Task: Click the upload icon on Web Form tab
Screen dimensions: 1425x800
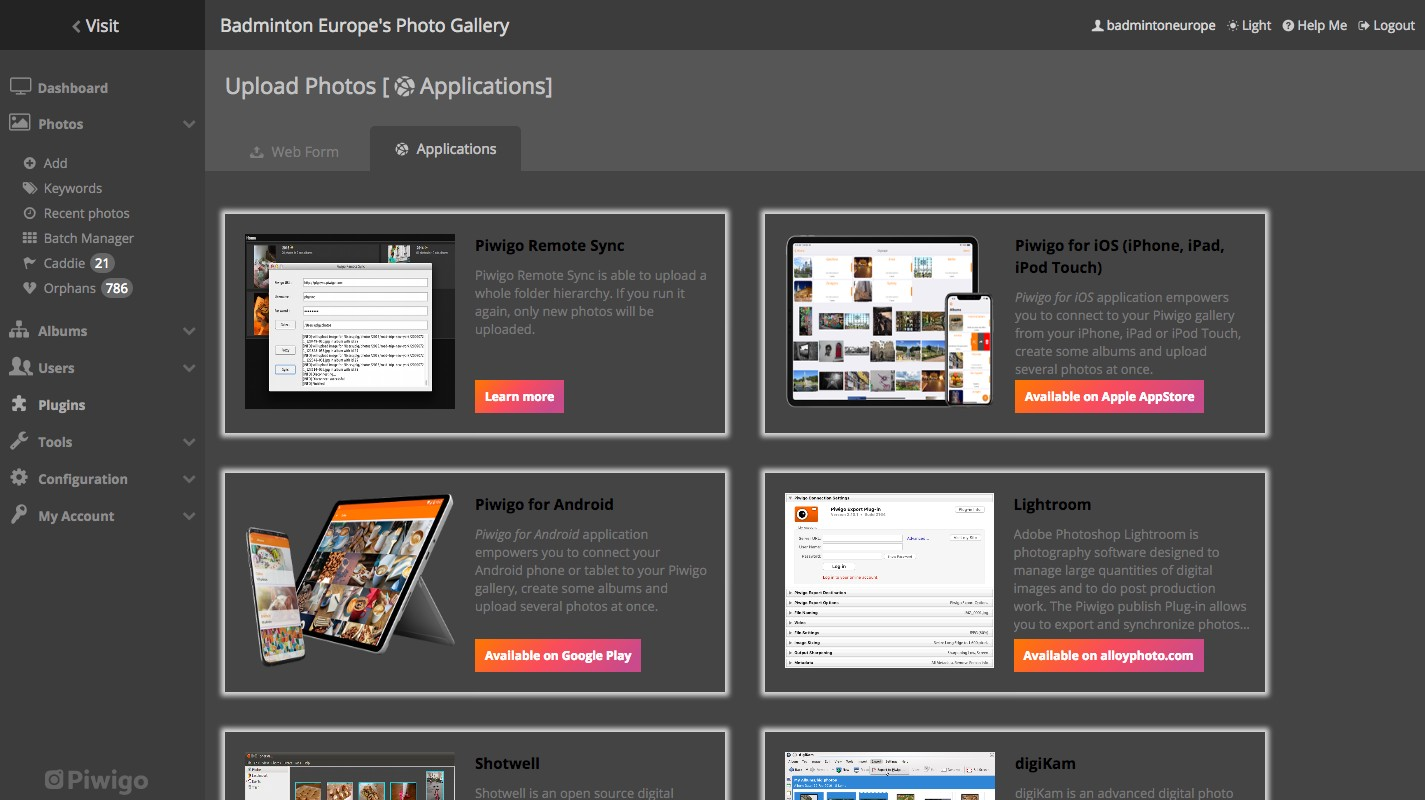Action: [257, 152]
